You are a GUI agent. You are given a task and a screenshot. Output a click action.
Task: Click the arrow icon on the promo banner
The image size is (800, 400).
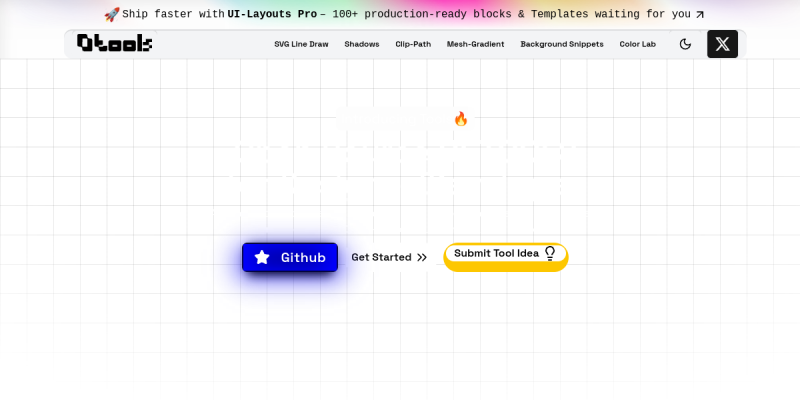click(699, 15)
